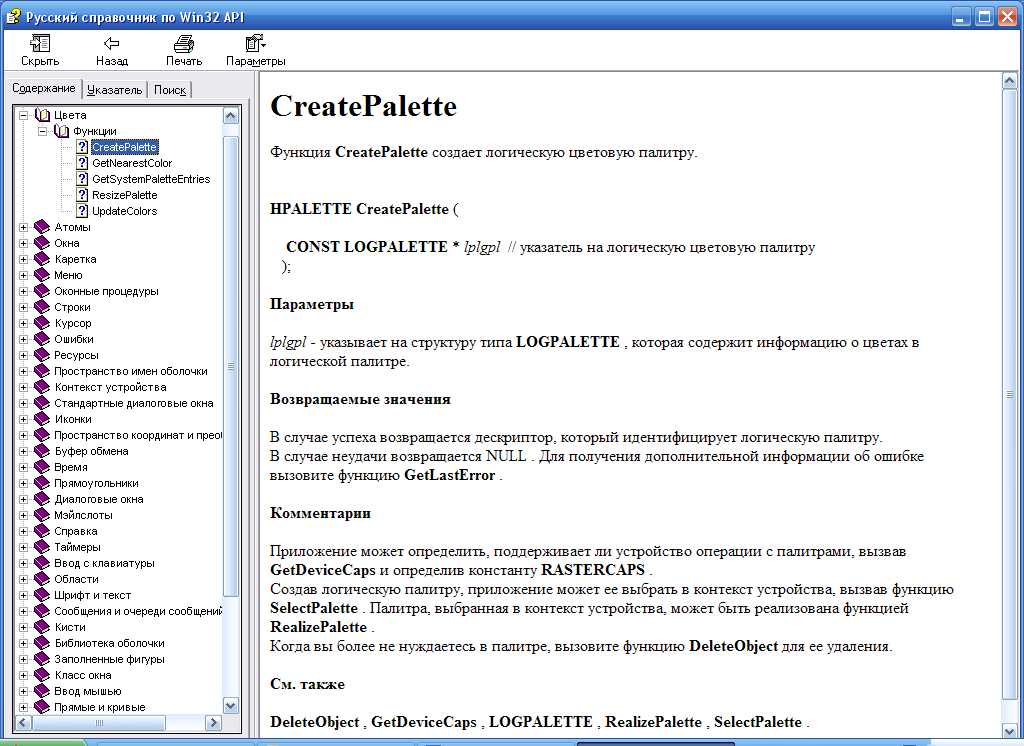Expand the Каретка node
1024x746 pixels.
[x=24, y=259]
